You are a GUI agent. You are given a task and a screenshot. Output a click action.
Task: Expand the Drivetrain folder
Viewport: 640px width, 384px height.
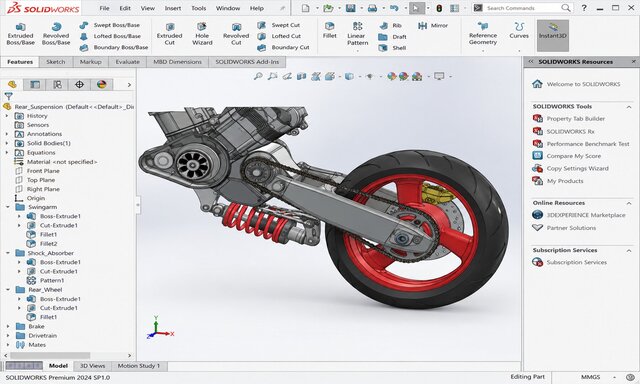[8, 335]
